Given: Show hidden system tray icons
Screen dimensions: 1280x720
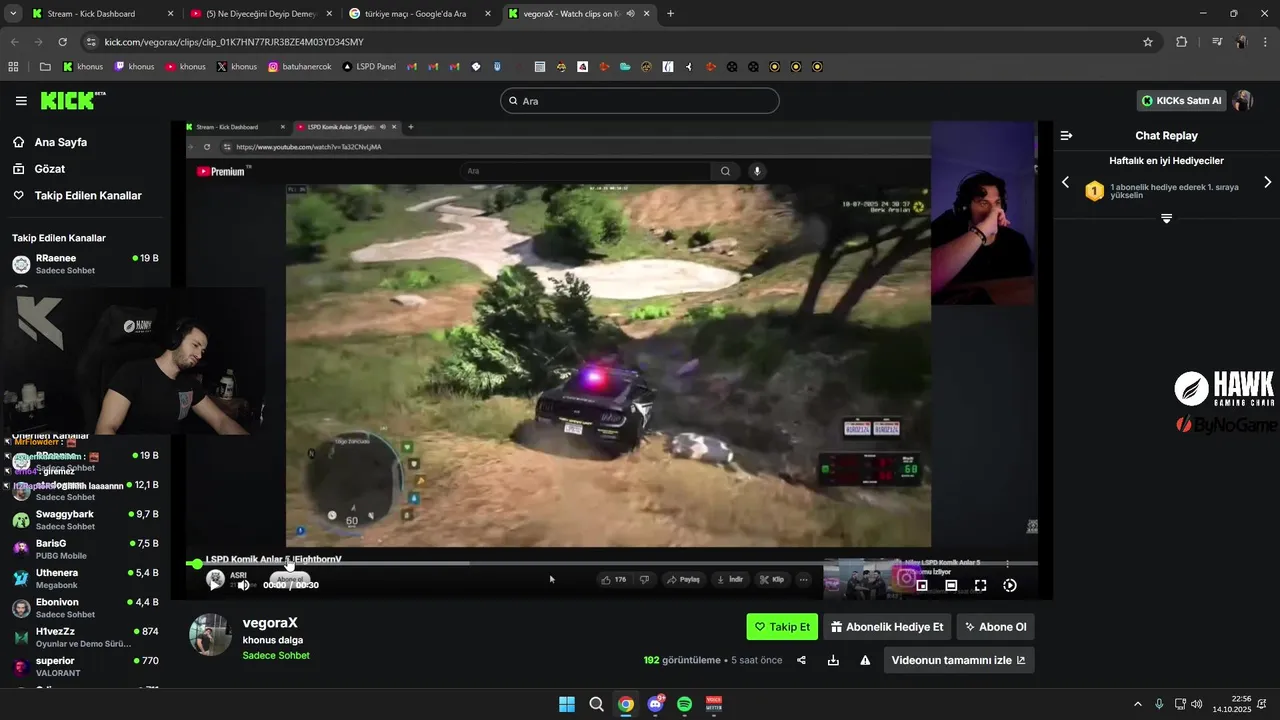Looking at the screenshot, I should point(1137,704).
